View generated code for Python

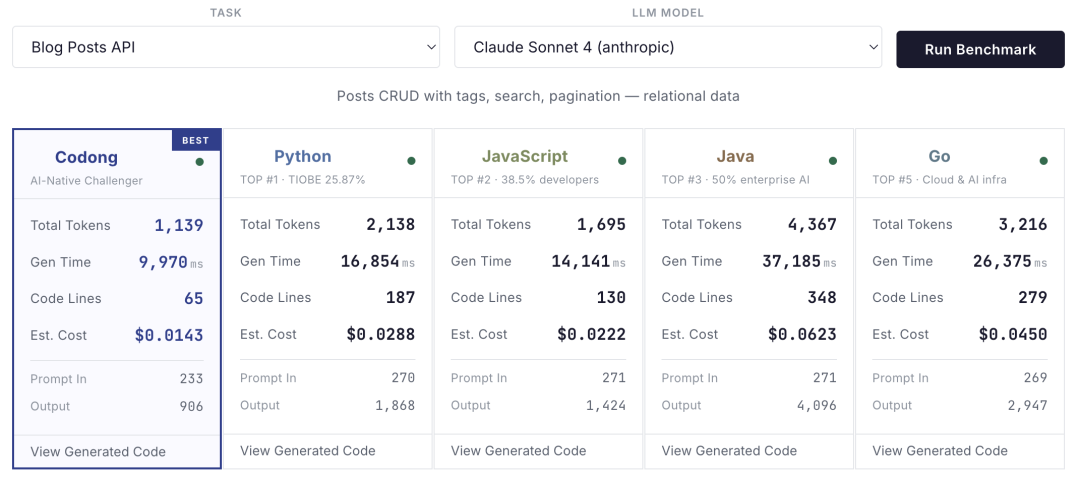coord(308,451)
